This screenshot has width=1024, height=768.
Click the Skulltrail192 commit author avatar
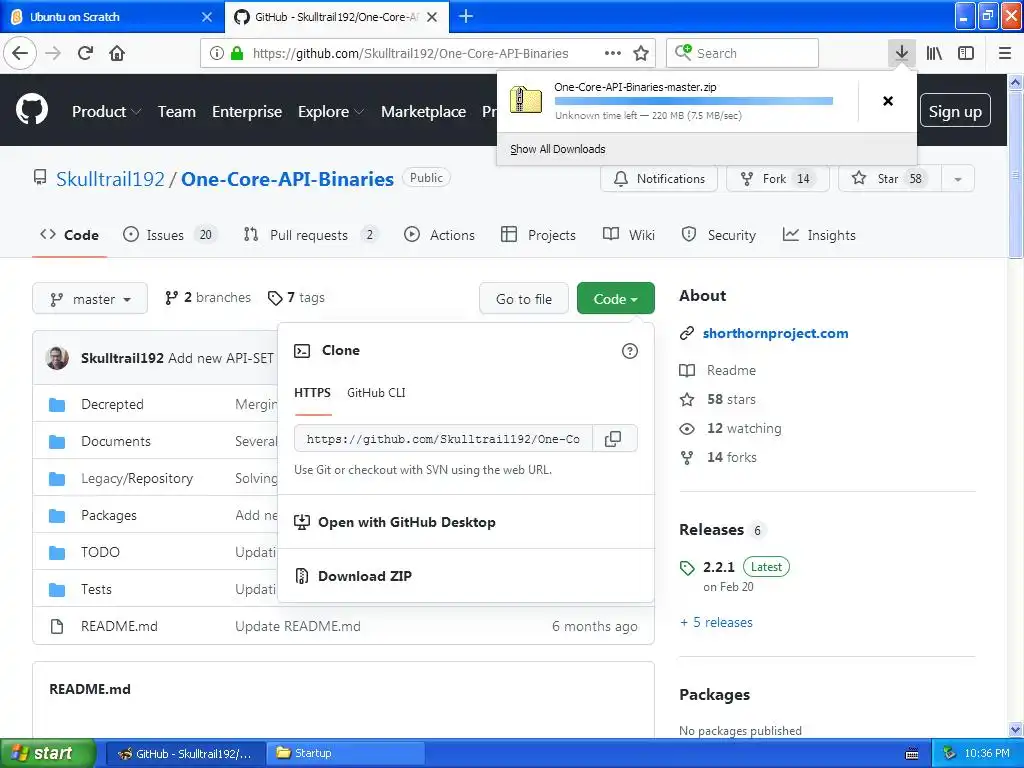[x=57, y=358]
